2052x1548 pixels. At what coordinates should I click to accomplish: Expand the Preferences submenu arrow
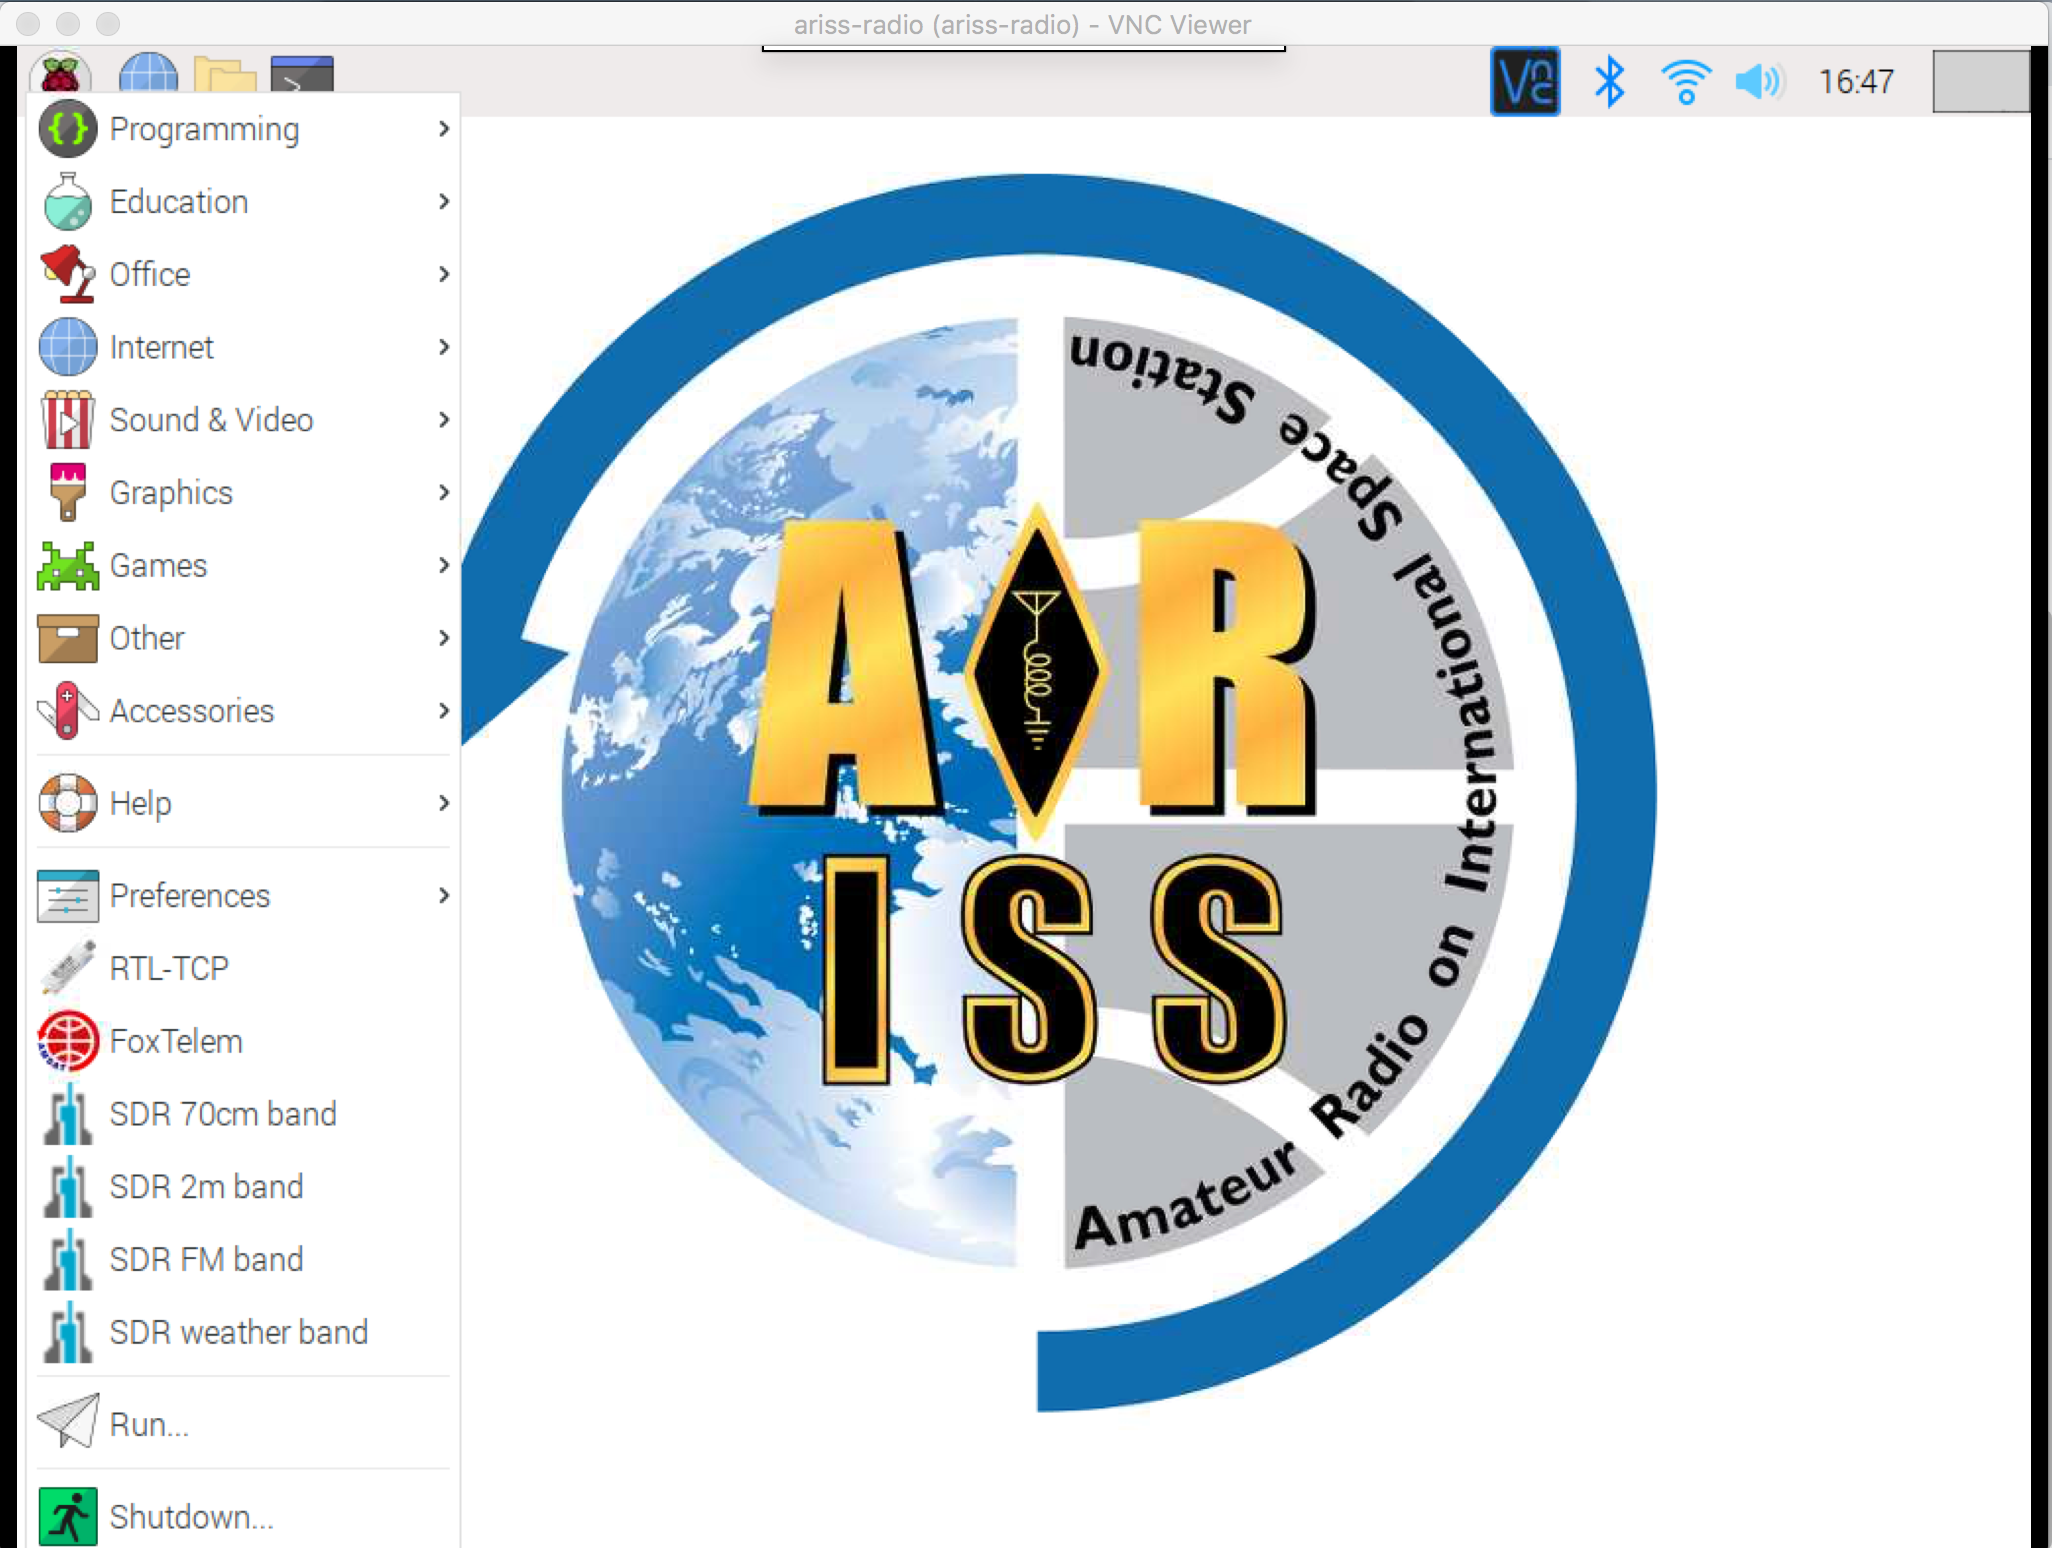pos(444,895)
